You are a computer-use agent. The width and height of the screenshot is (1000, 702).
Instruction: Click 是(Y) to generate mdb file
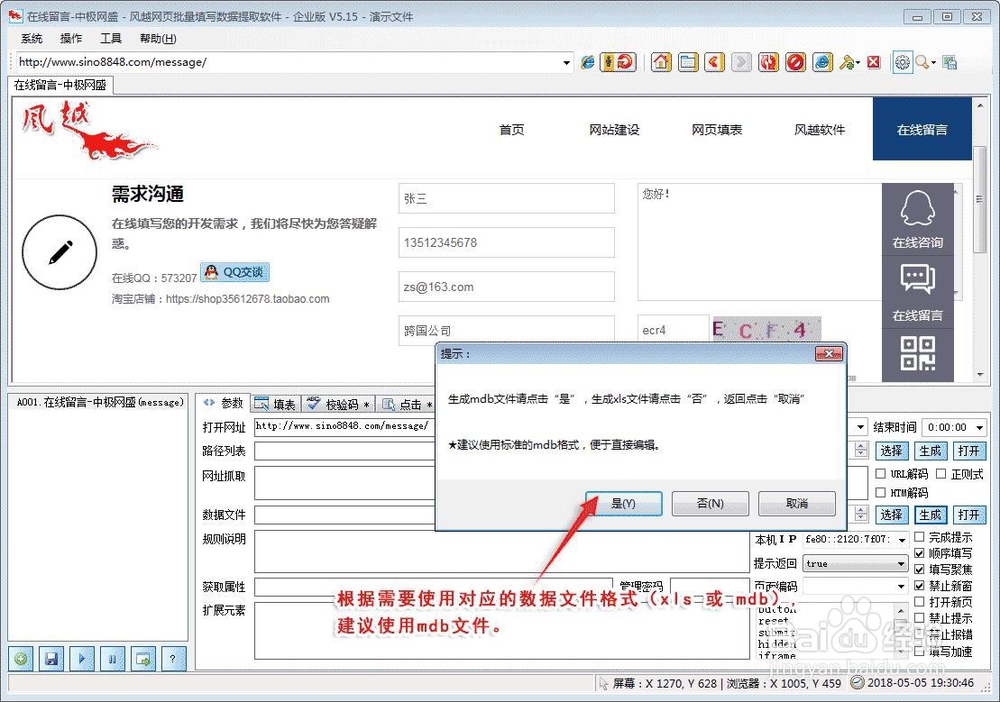623,503
